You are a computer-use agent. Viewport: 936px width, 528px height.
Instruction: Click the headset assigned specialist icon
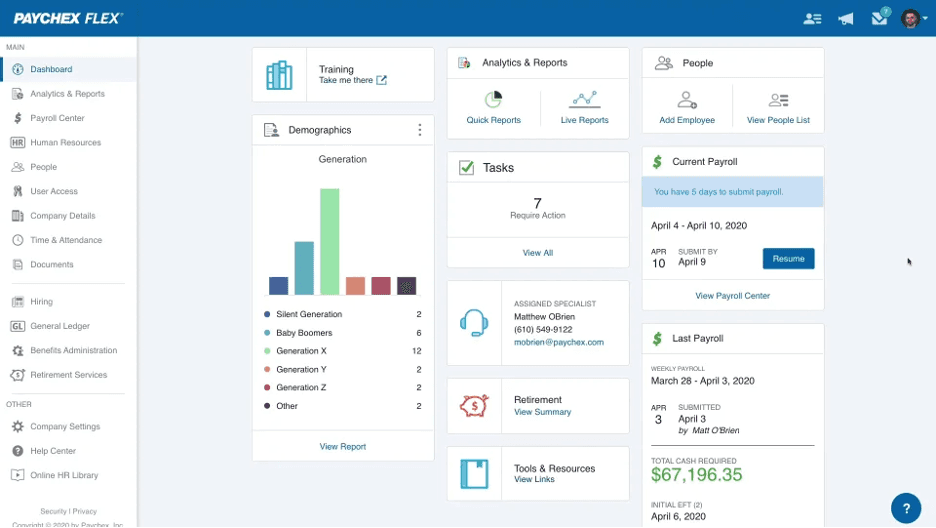474,323
